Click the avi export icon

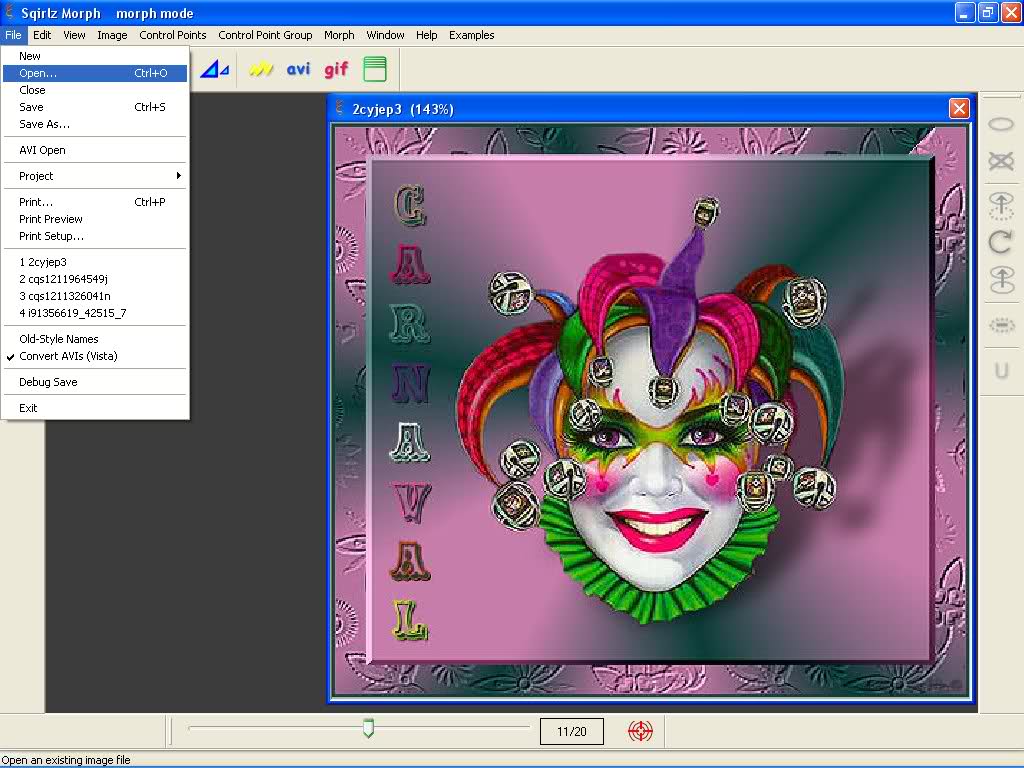coord(298,69)
